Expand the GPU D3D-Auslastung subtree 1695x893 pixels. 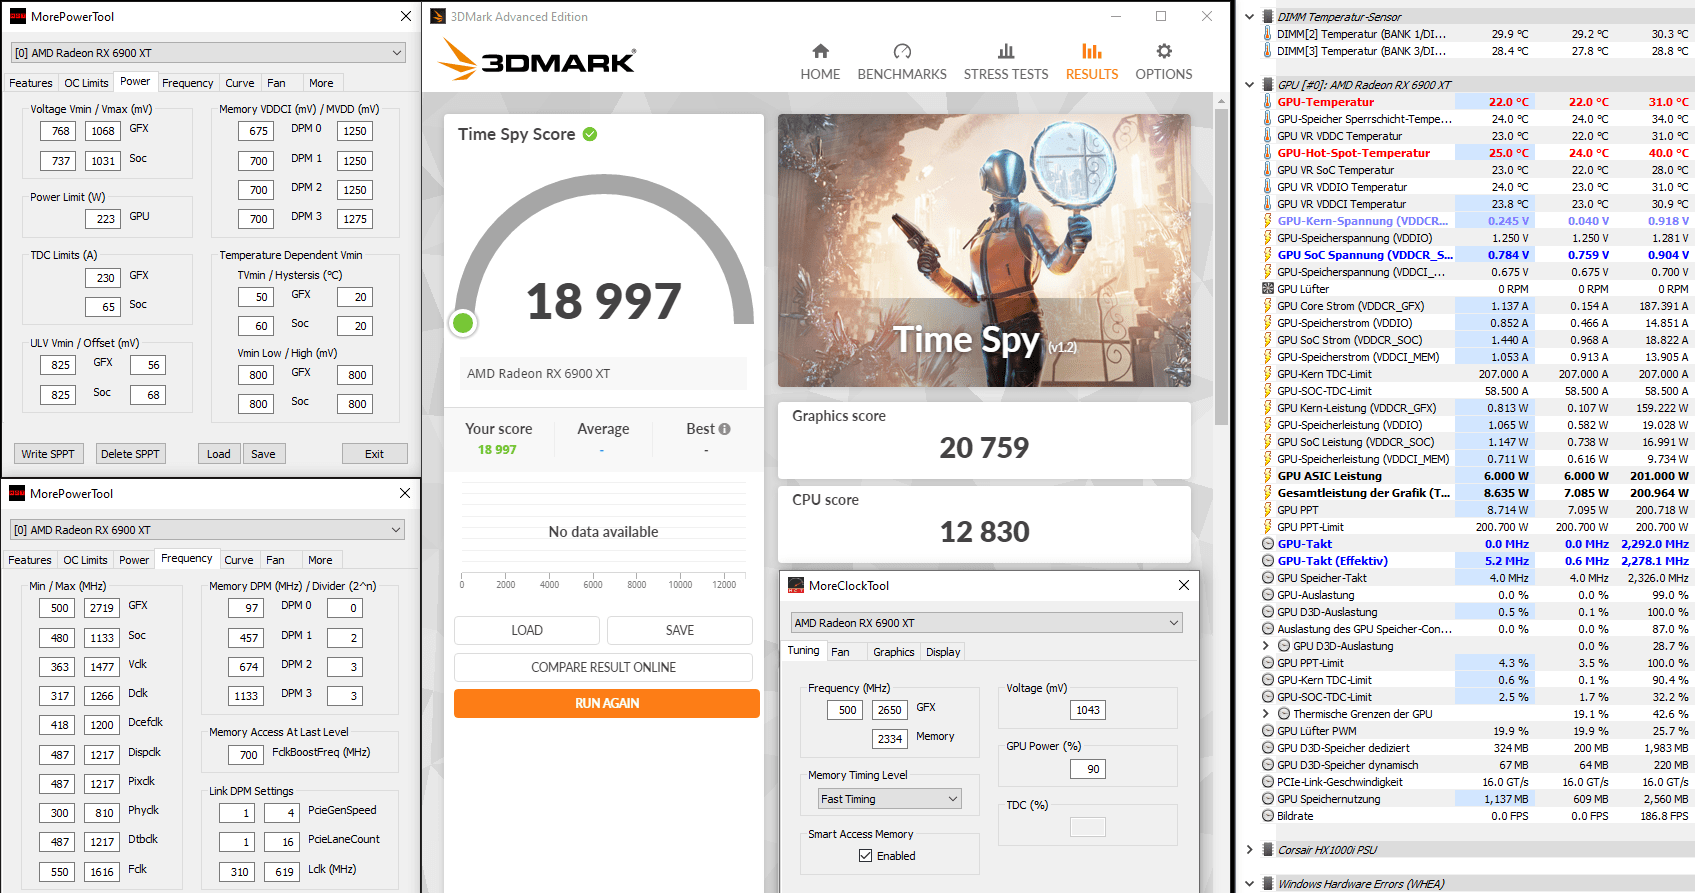pos(1266,646)
